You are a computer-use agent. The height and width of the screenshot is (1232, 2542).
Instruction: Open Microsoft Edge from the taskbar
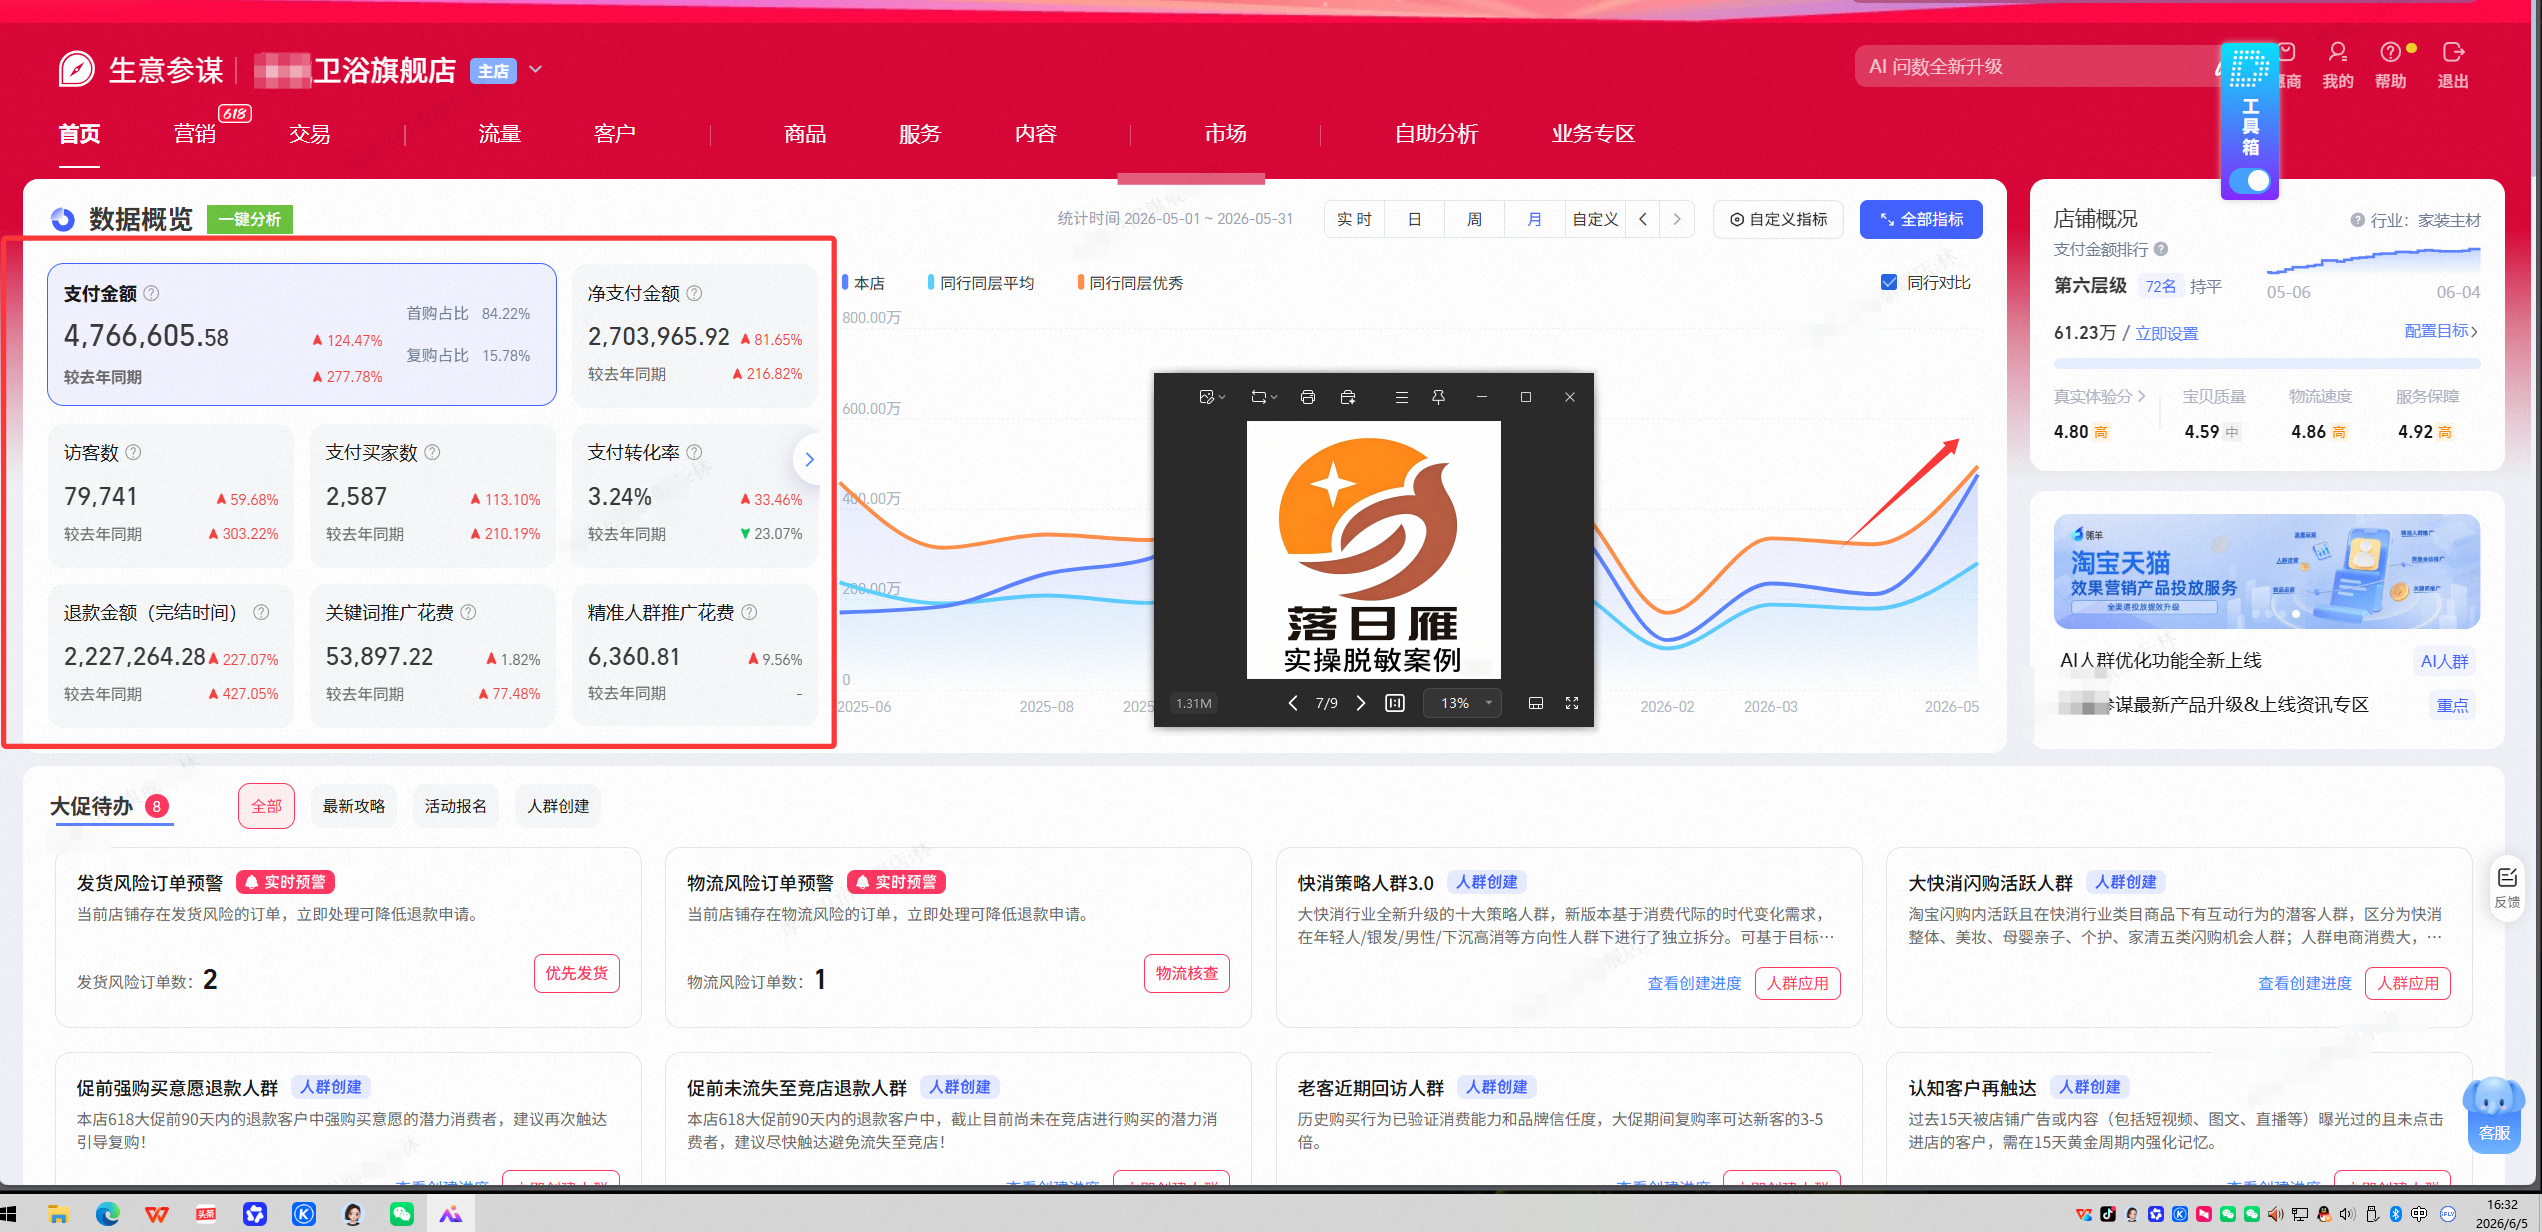[x=107, y=1214]
